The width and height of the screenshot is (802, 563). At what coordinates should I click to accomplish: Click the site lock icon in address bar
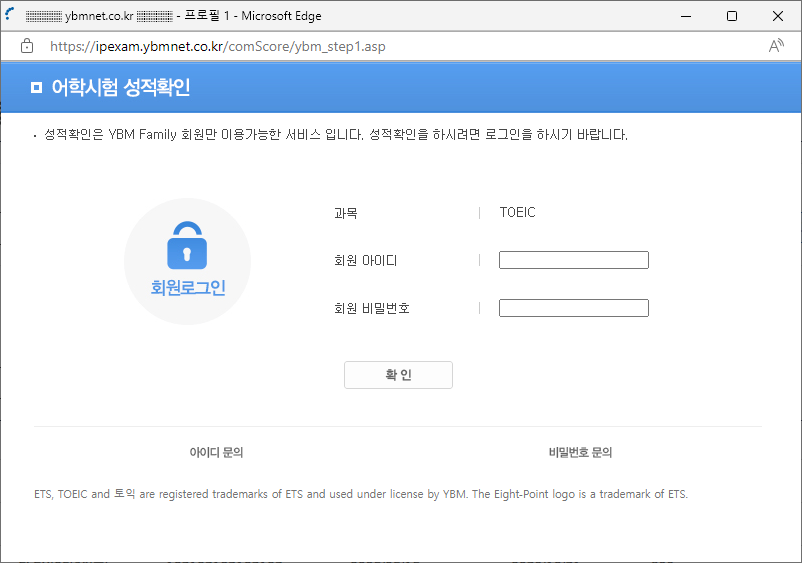pyautogui.click(x=27, y=46)
